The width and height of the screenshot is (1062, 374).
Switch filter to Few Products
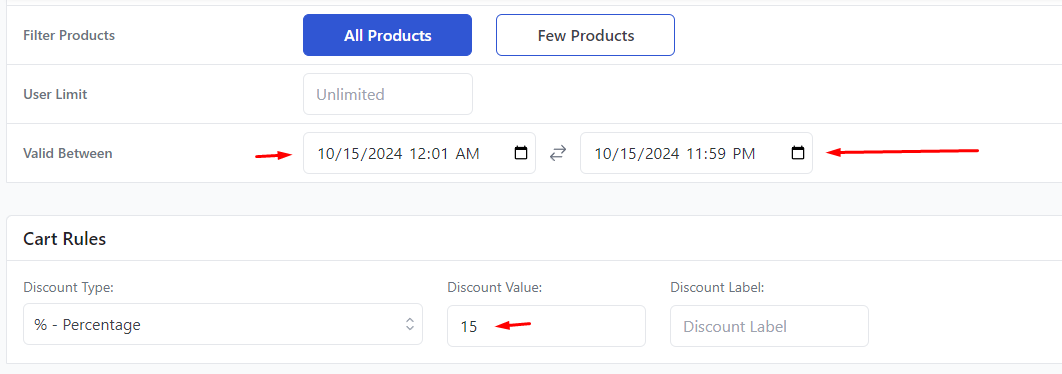click(586, 35)
